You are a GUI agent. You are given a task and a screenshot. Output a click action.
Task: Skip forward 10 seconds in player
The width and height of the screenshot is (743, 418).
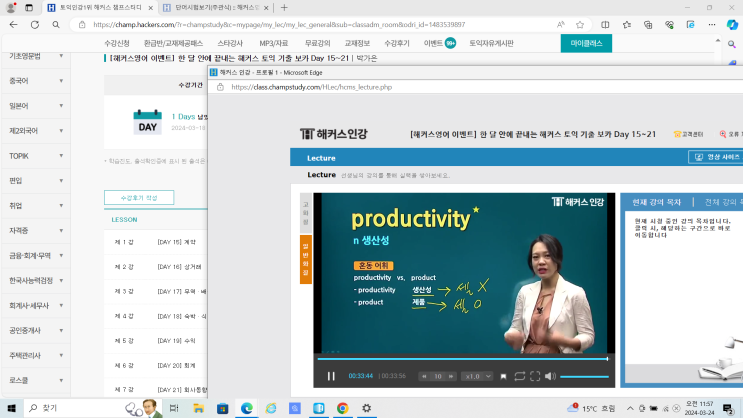(x=451, y=376)
